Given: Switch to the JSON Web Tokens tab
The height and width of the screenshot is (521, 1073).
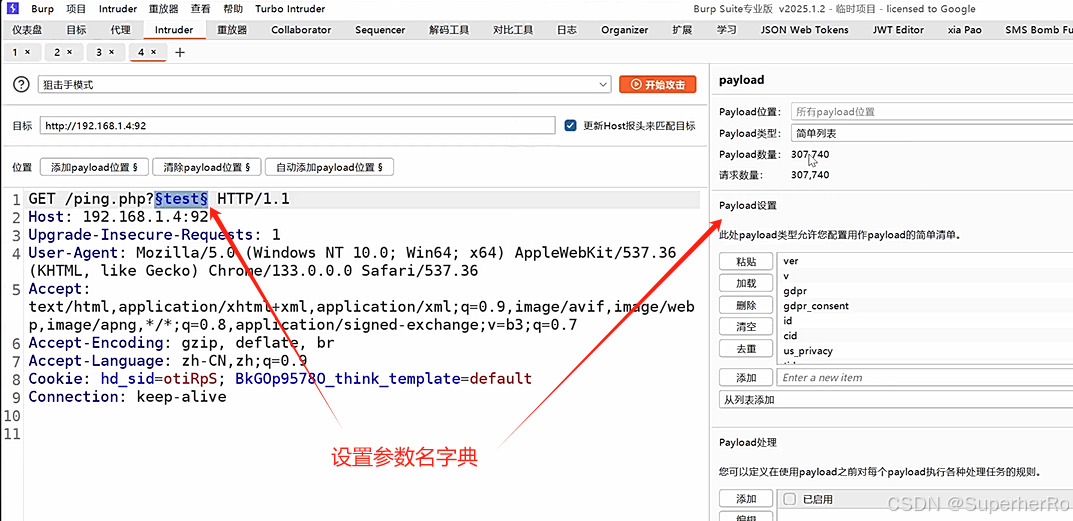Looking at the screenshot, I should point(805,29).
